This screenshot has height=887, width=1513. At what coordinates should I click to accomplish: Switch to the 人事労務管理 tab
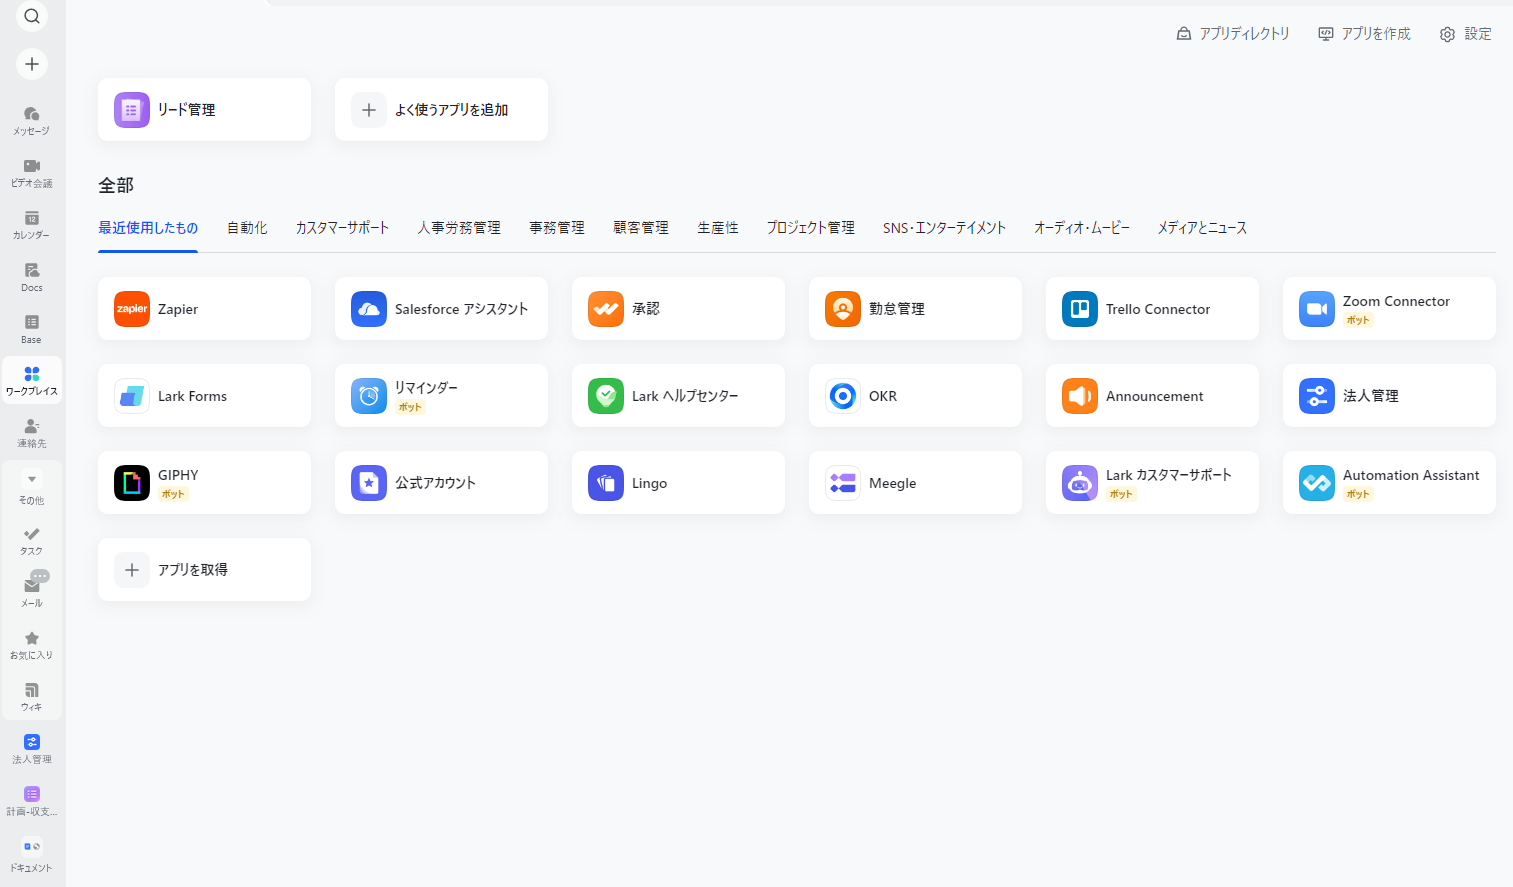(459, 228)
